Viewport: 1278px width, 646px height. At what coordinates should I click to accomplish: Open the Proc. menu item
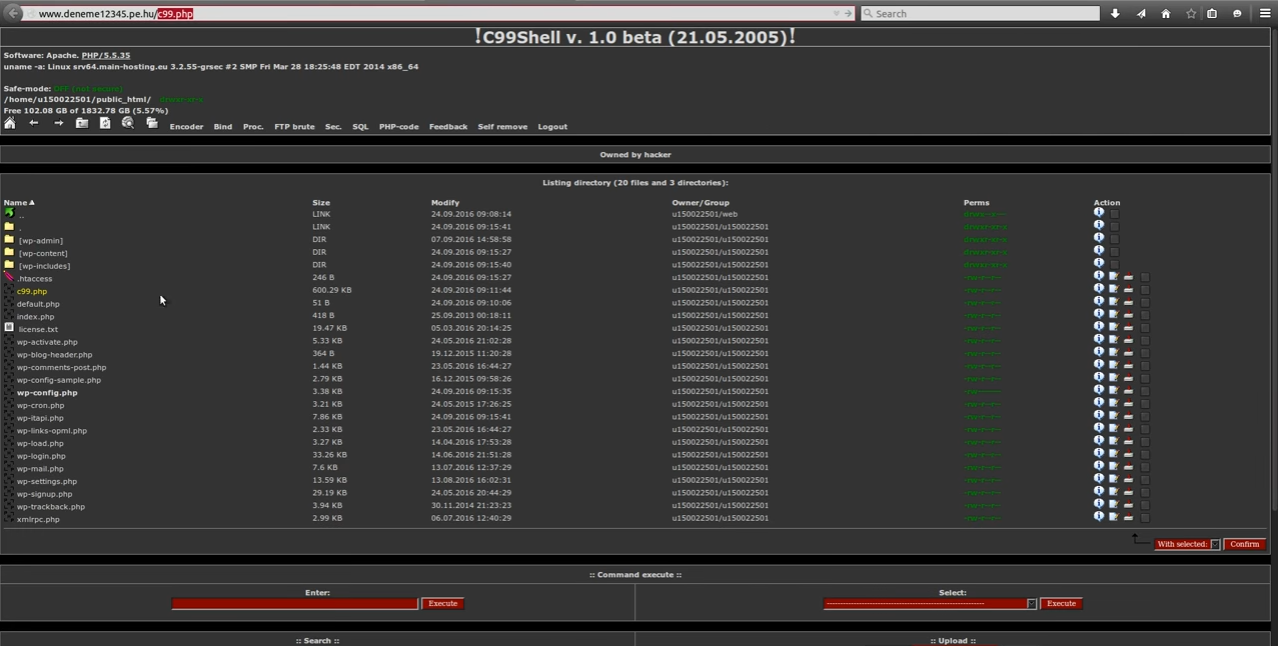pyautogui.click(x=253, y=127)
